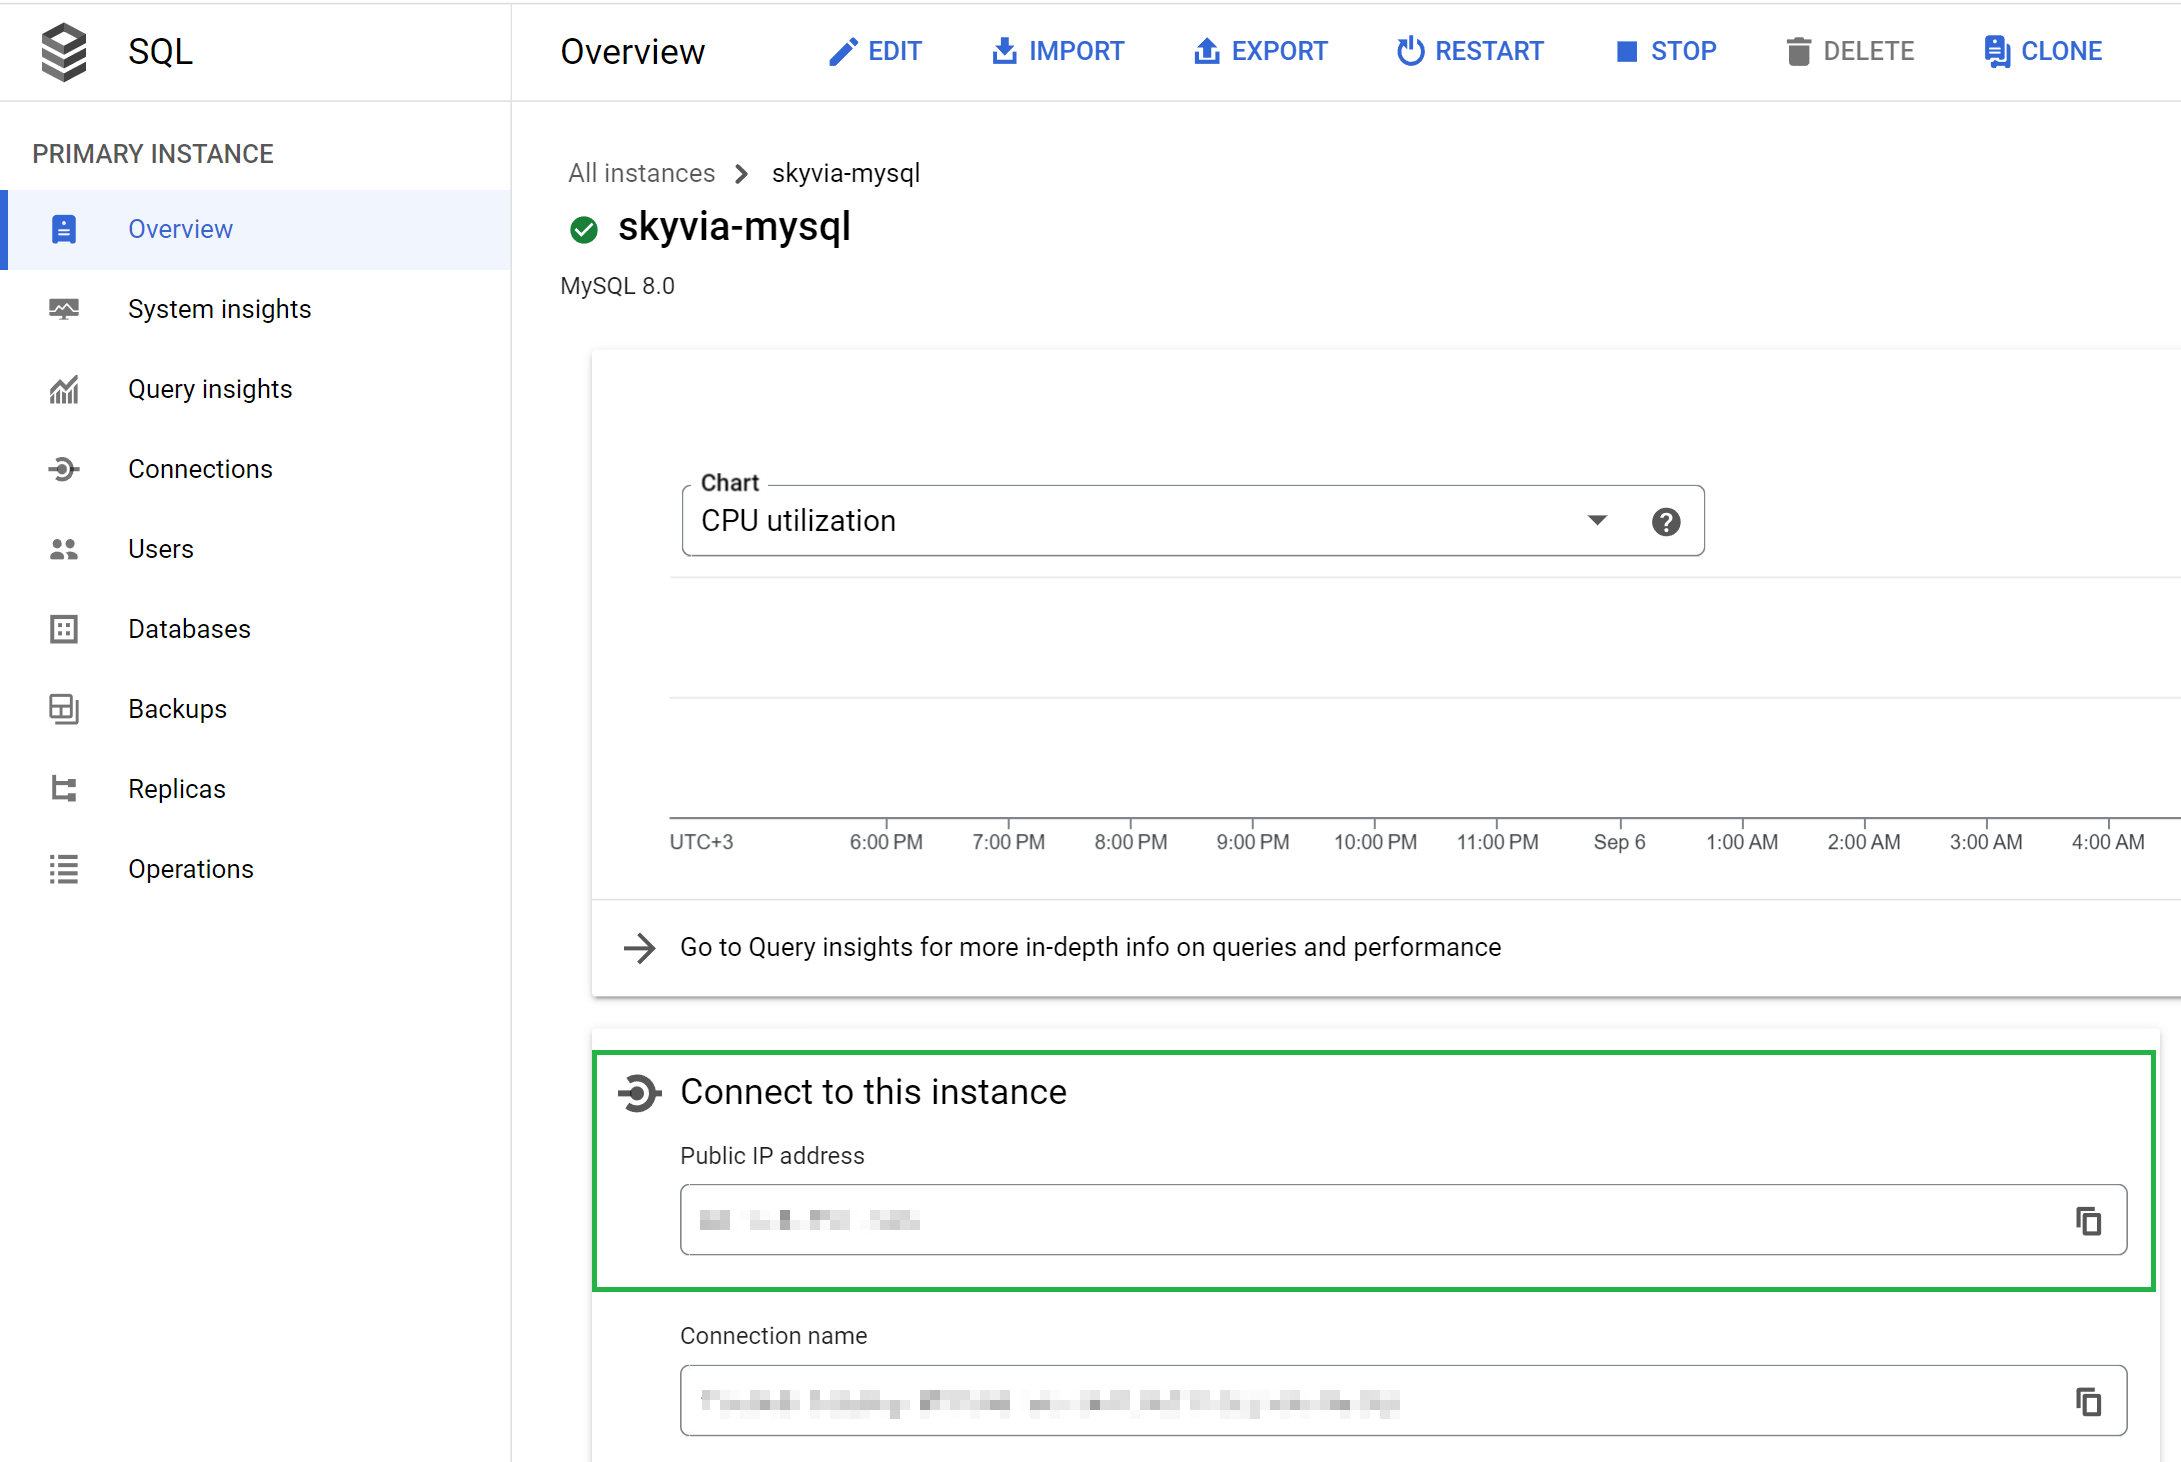This screenshot has width=2181, height=1462.
Task: Open the CPU utilization chart dropdown
Action: (x=1595, y=521)
